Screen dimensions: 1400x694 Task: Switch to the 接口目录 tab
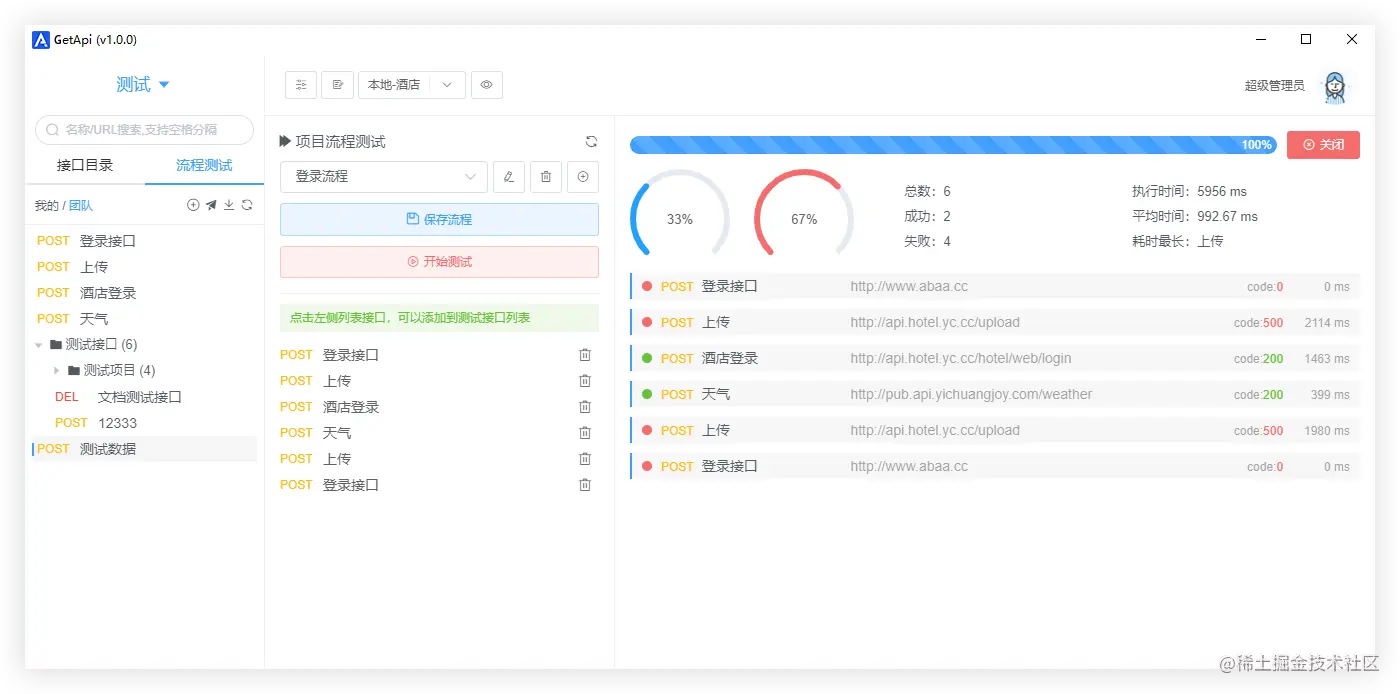85,165
